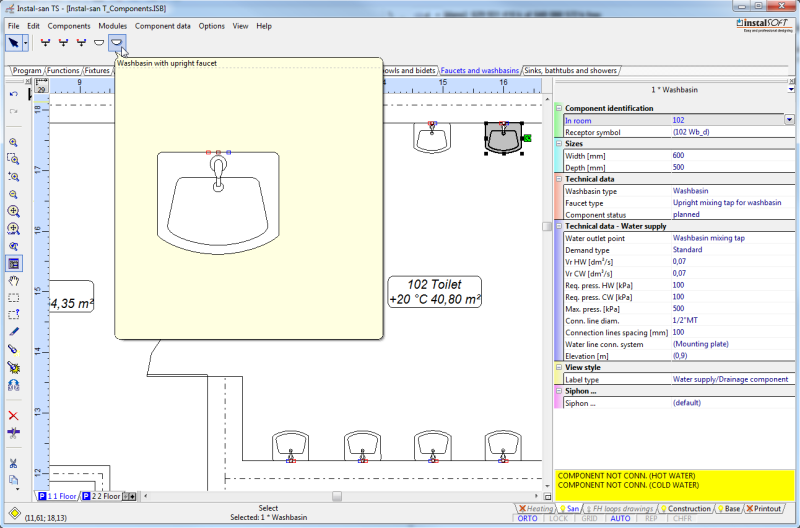Click the Faucet type value cell
The width and height of the screenshot is (800, 528).
733,203
